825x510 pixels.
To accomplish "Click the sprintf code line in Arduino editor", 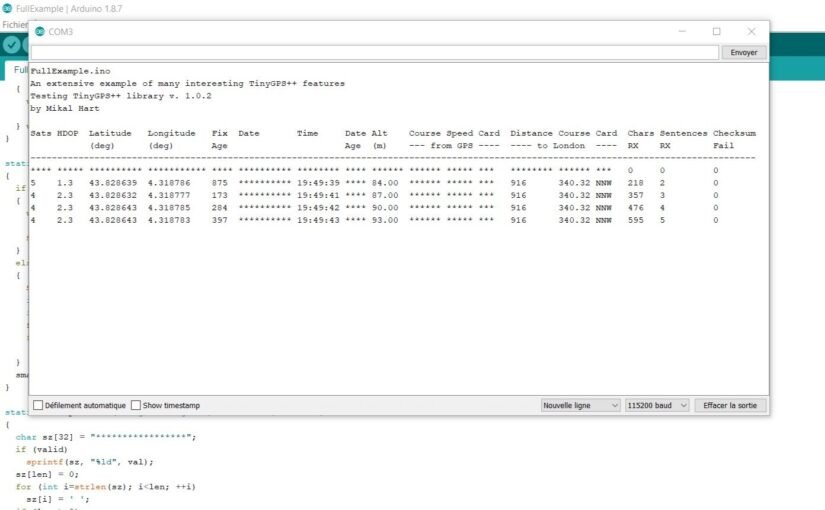I will (90, 462).
